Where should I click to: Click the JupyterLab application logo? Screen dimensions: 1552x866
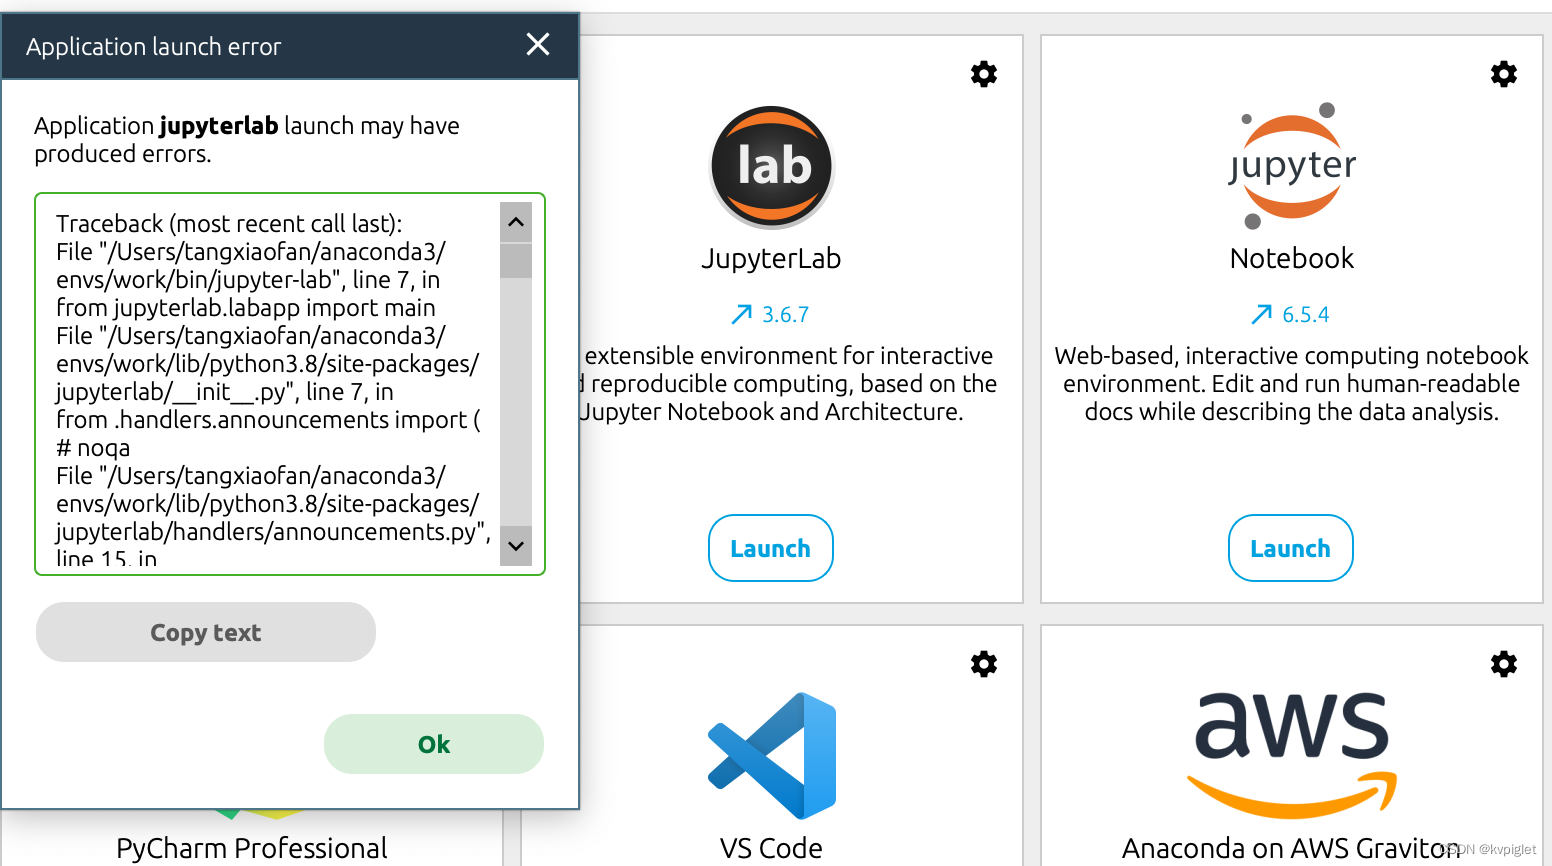770,166
